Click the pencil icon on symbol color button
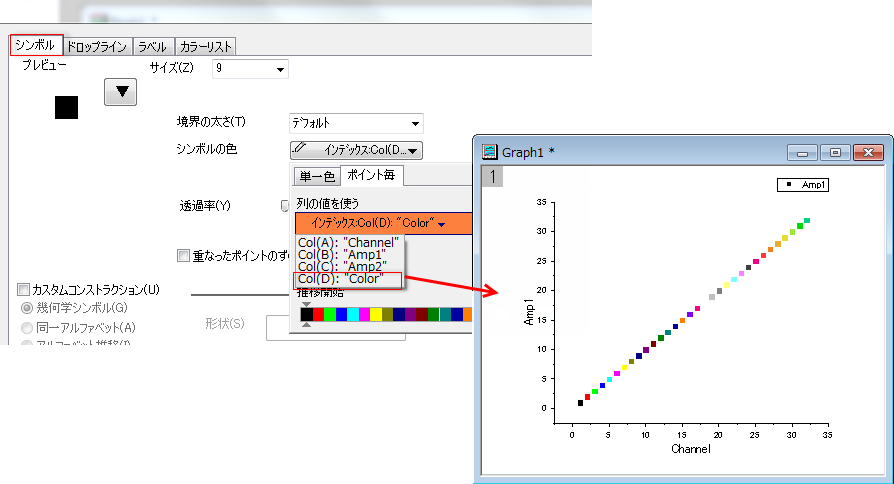The width and height of the screenshot is (894, 484). click(x=300, y=149)
